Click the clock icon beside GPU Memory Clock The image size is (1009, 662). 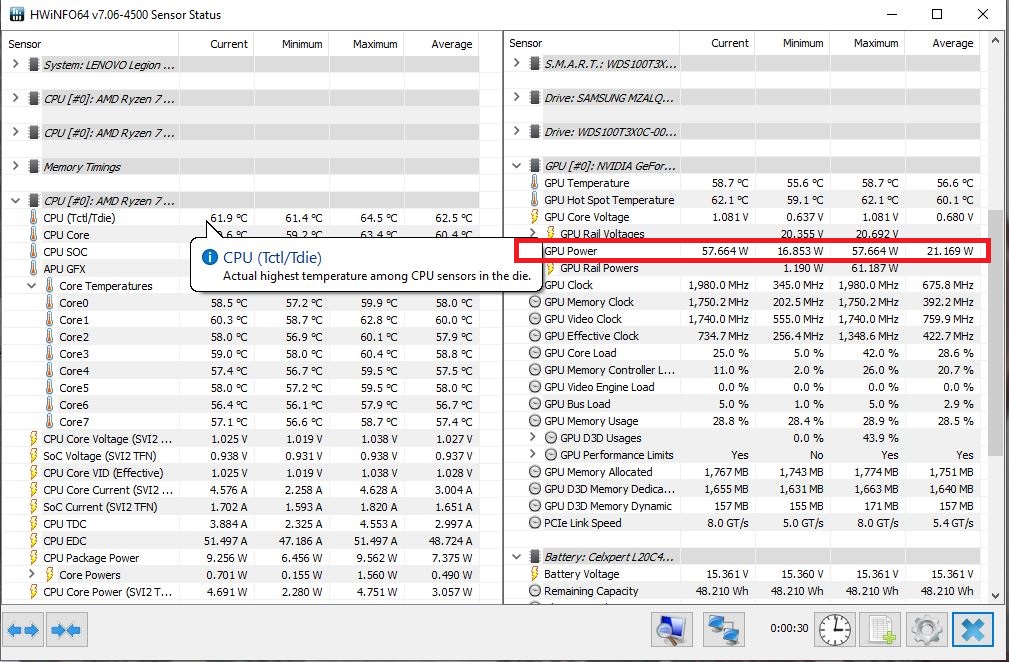(x=534, y=302)
